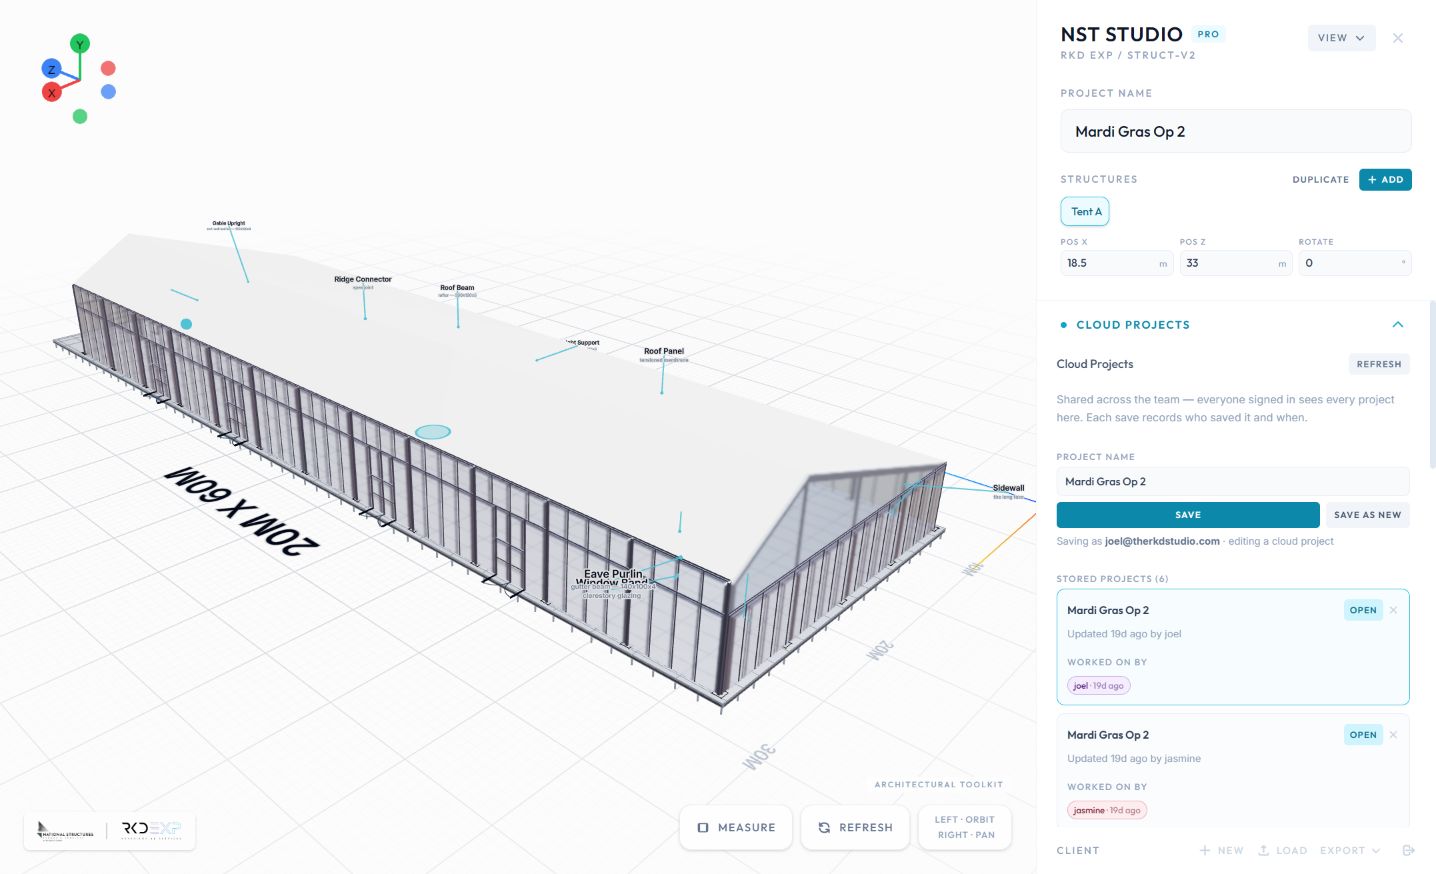
Task: Click Duplicate structure
Action: tap(1320, 180)
